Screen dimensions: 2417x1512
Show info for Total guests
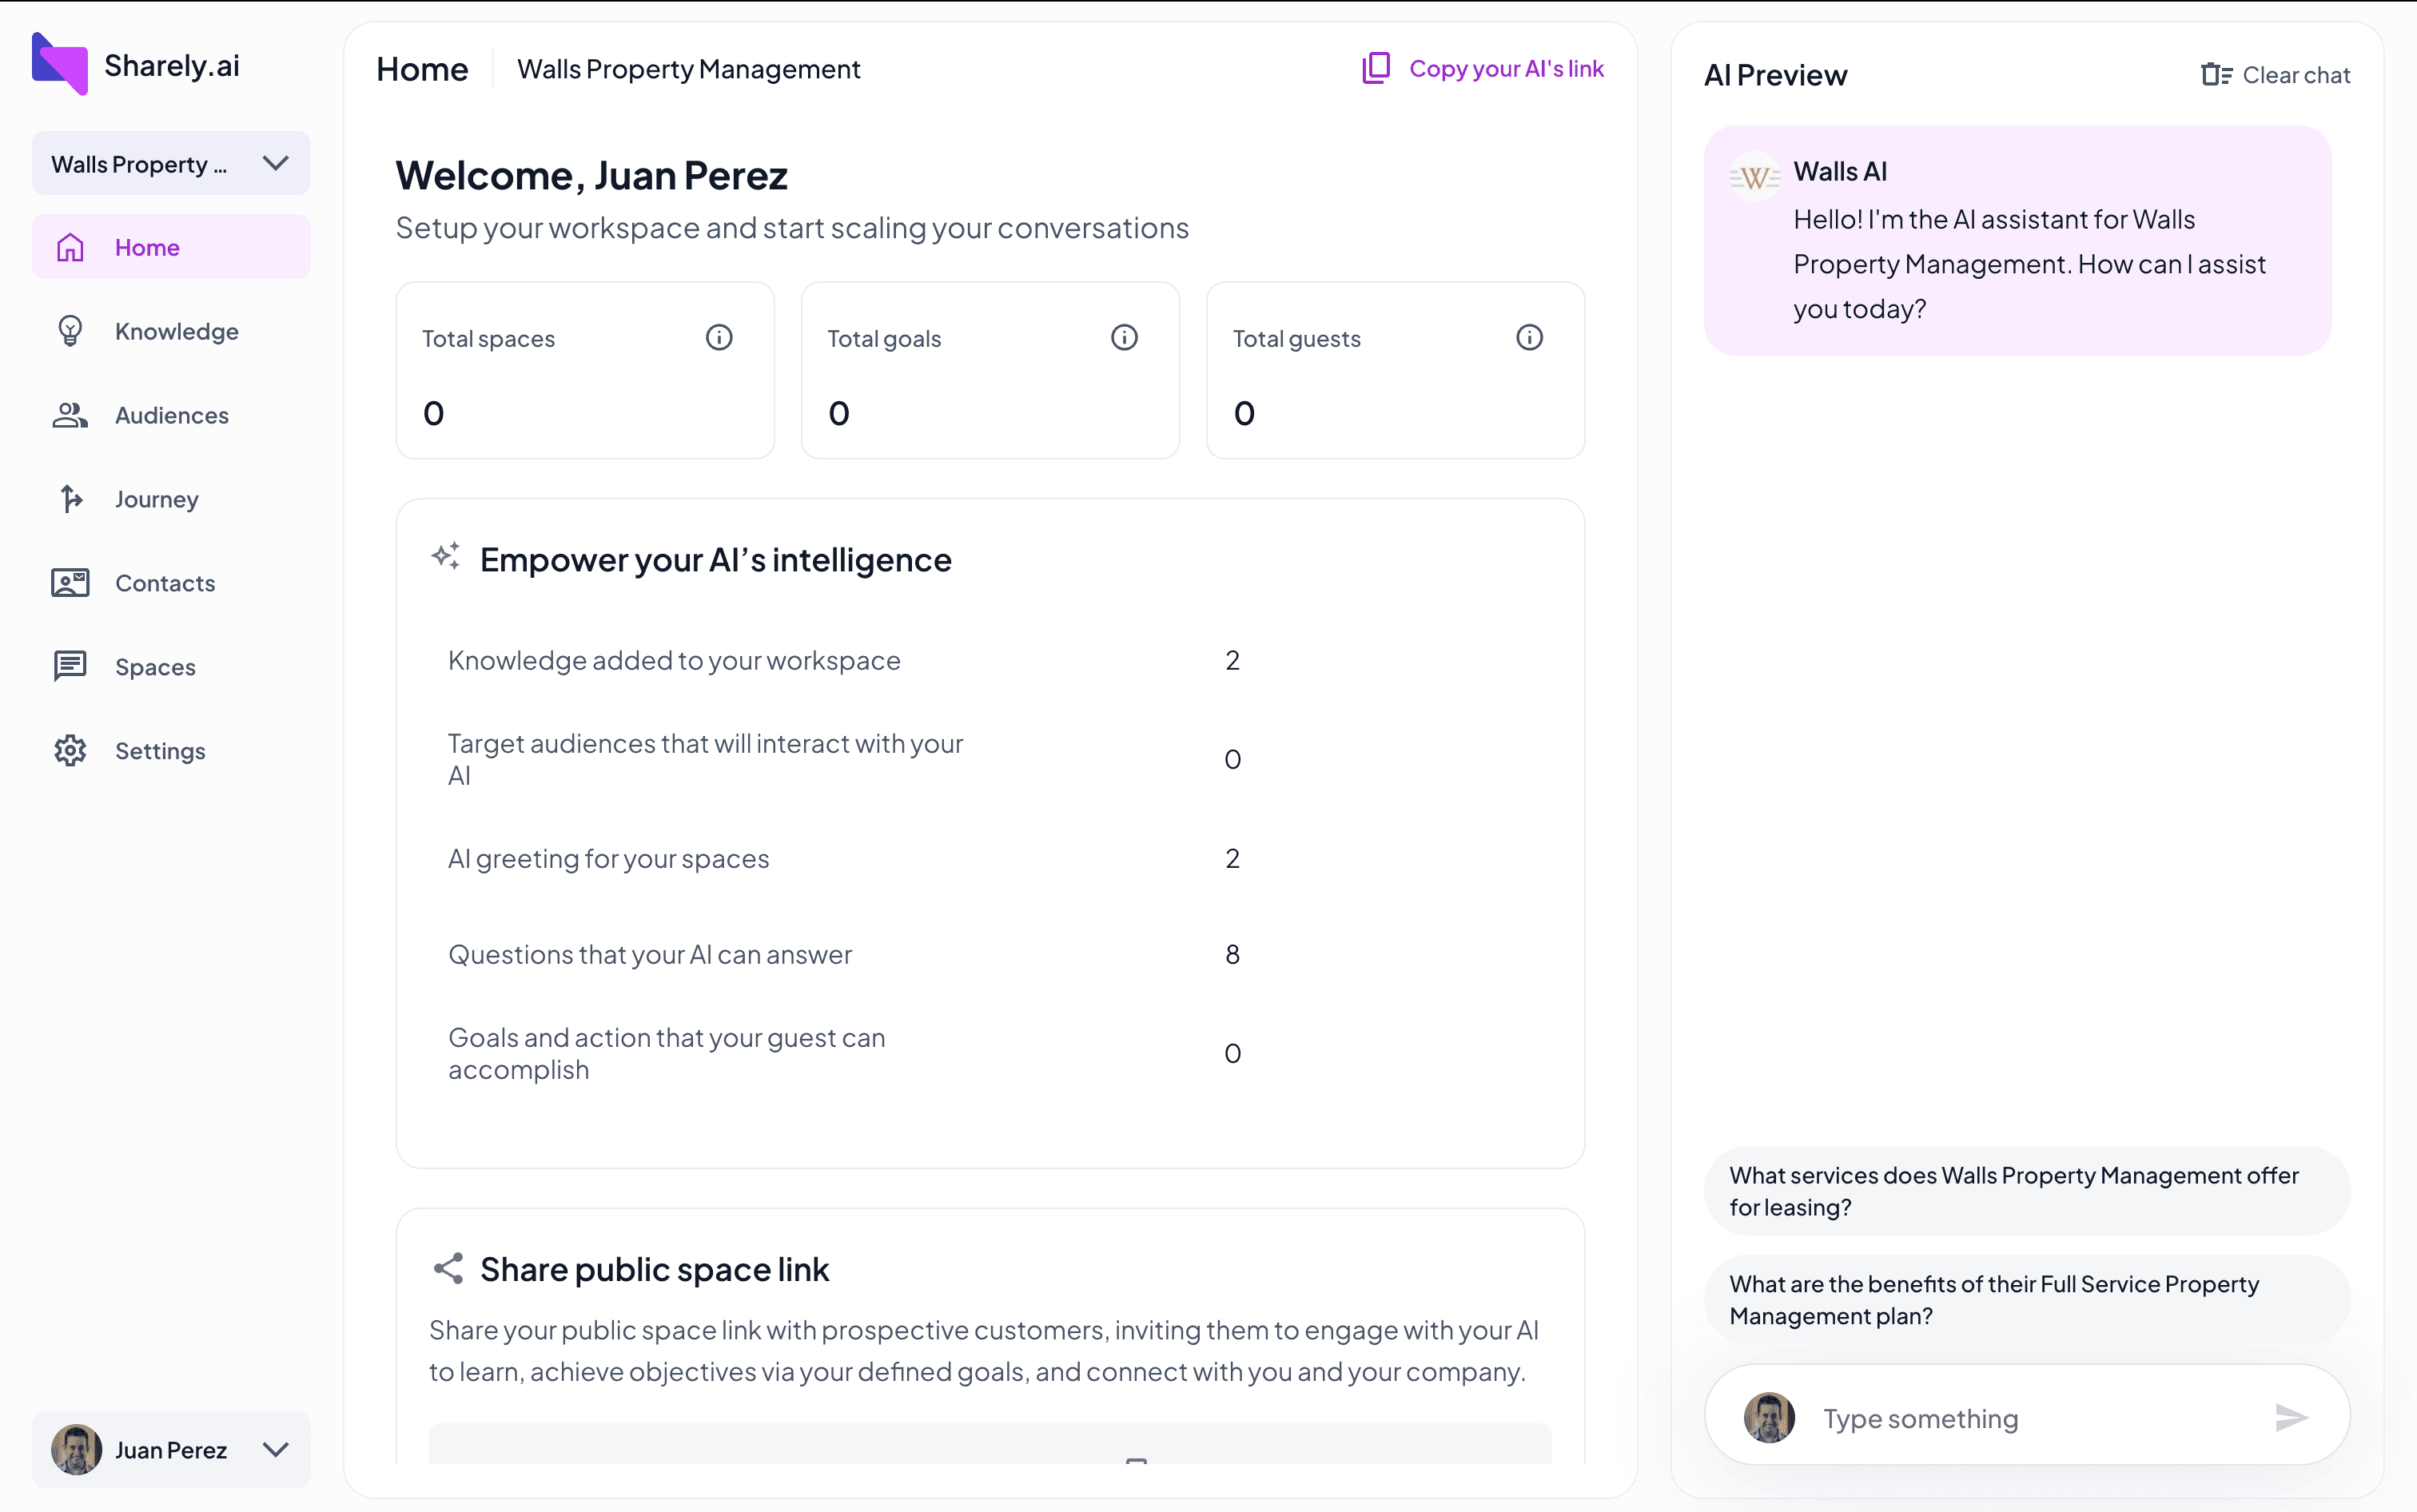point(1529,338)
